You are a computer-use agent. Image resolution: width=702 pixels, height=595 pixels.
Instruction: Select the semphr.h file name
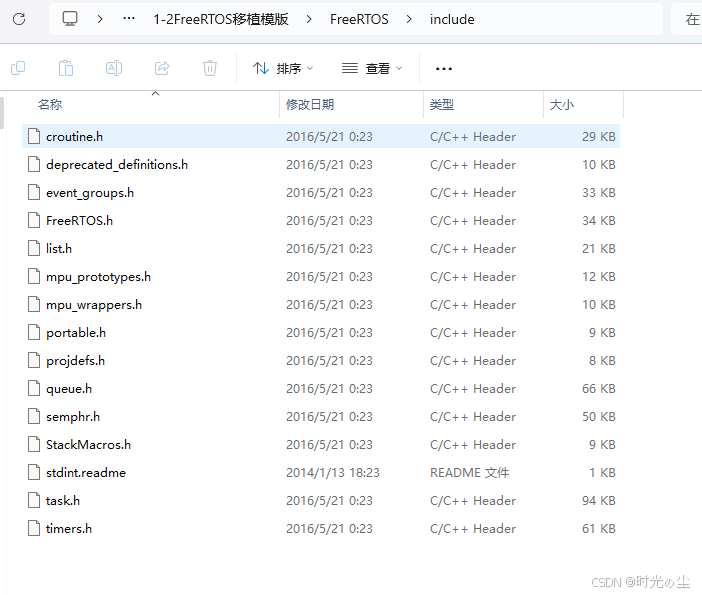tap(73, 417)
